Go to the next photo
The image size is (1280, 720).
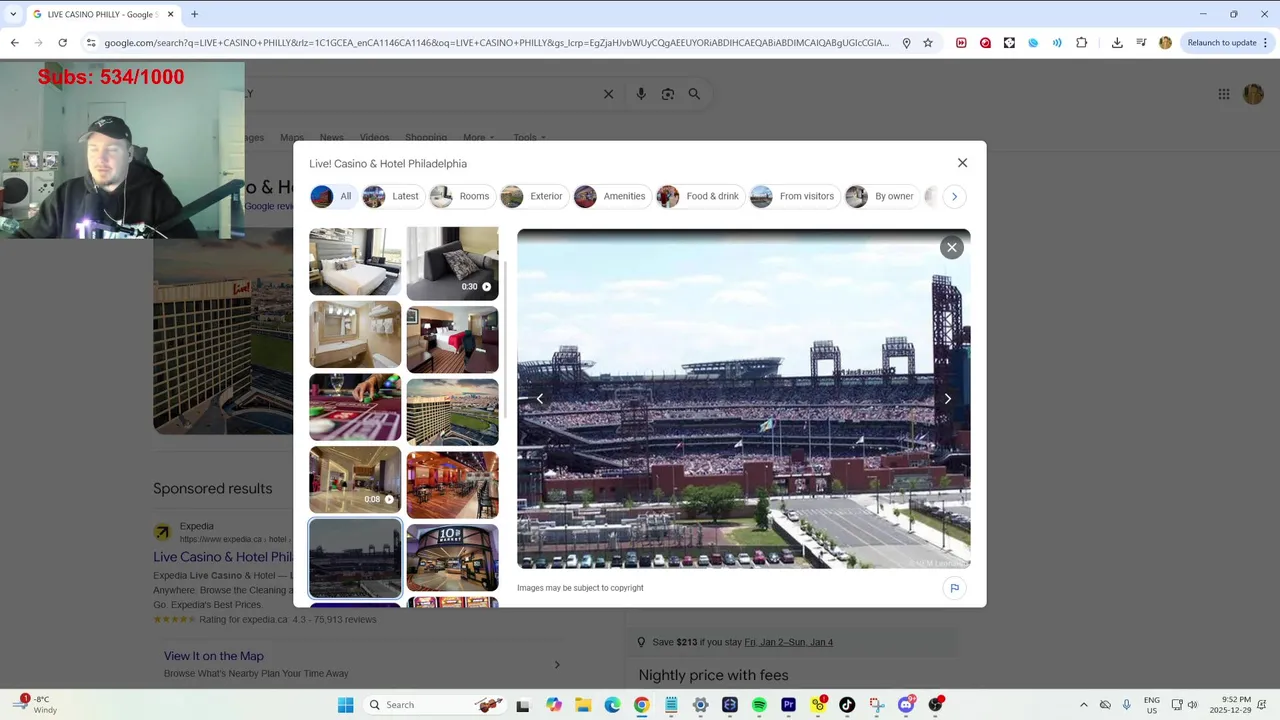tap(948, 399)
